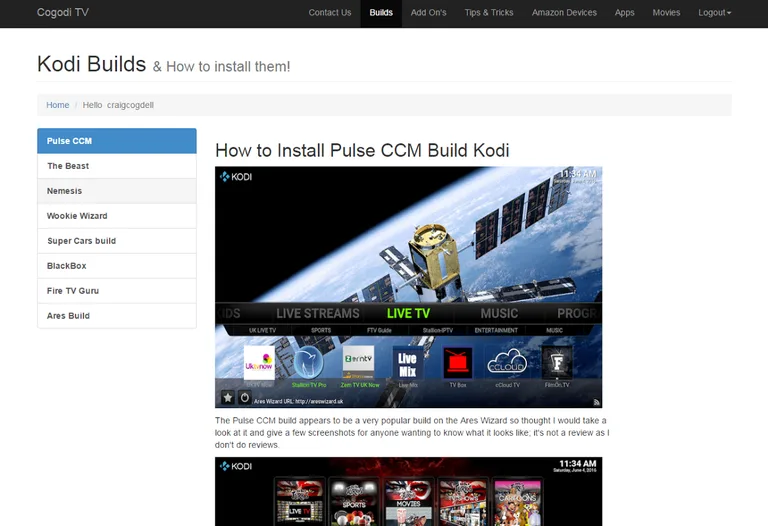Click the Stallion IPTV submenu label
Screen dimensions: 768x526
438,331
